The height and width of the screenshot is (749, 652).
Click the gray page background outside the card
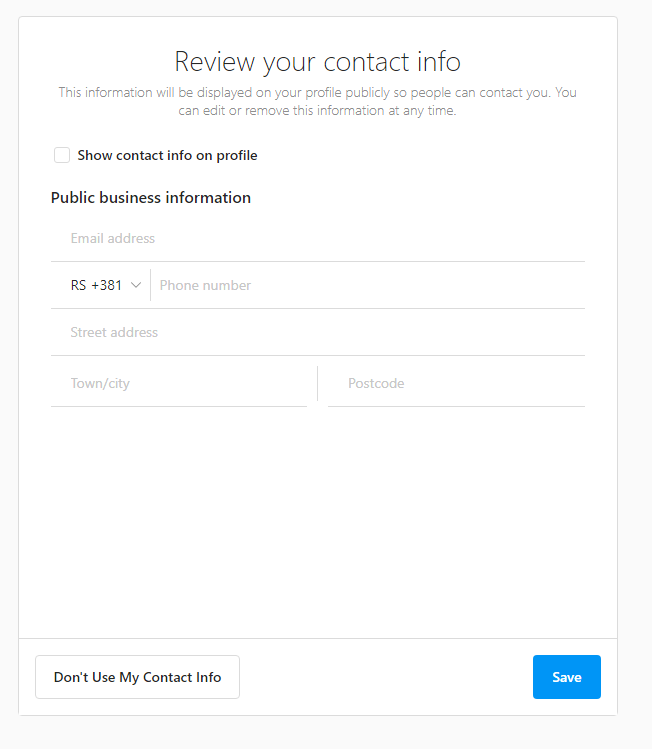coord(635,373)
